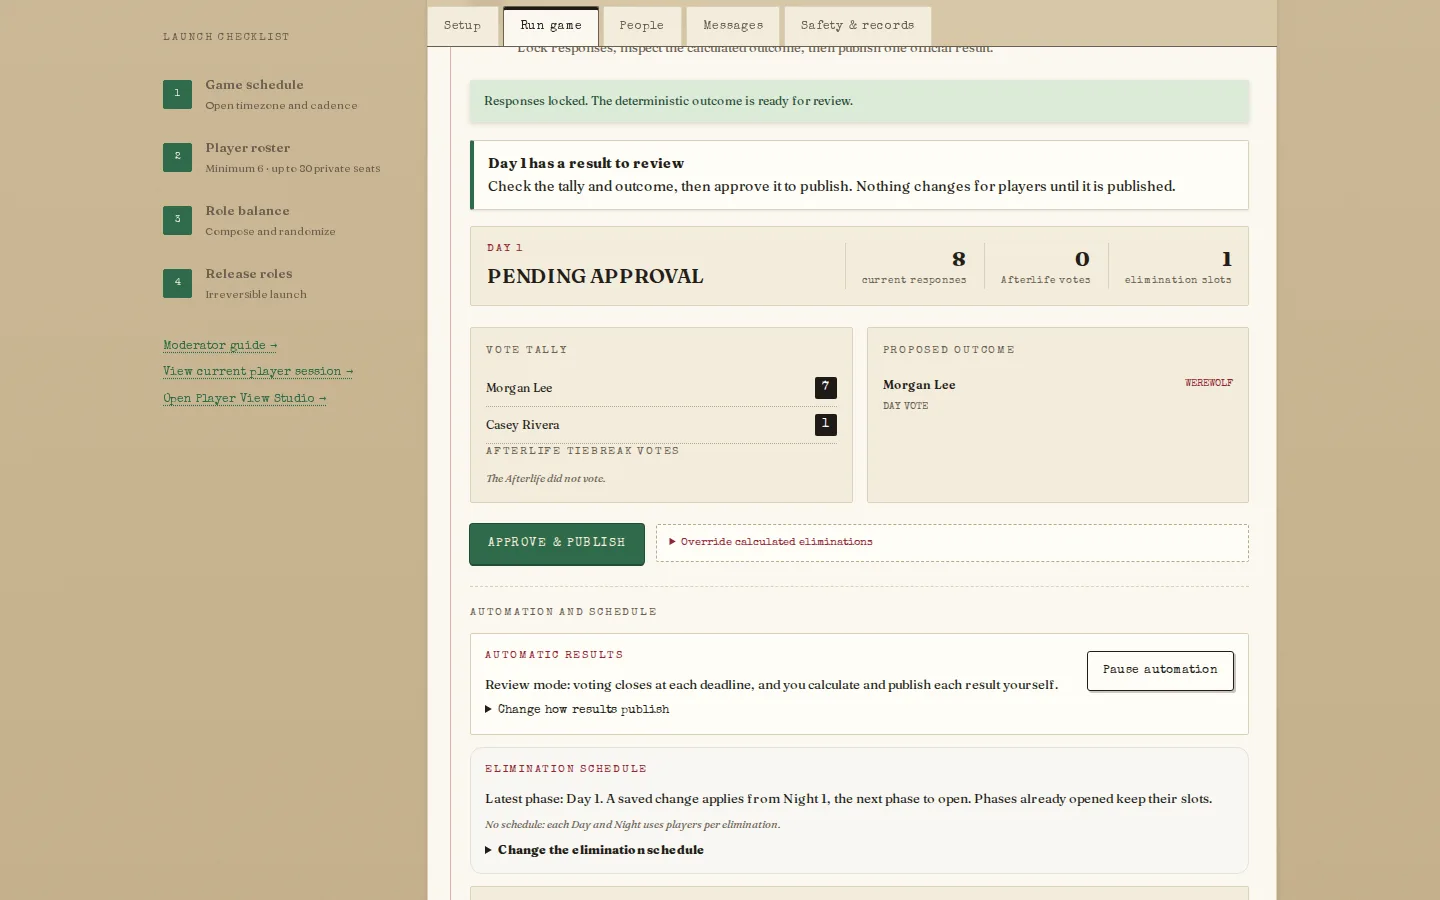The height and width of the screenshot is (900, 1440).
Task: Open the People tab
Action: pos(641,26)
